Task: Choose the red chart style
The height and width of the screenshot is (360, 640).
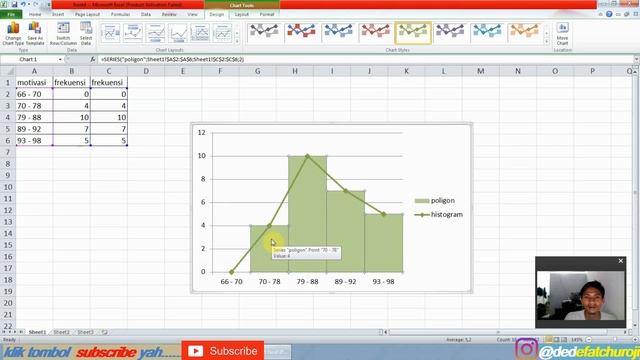Action: click(376, 33)
